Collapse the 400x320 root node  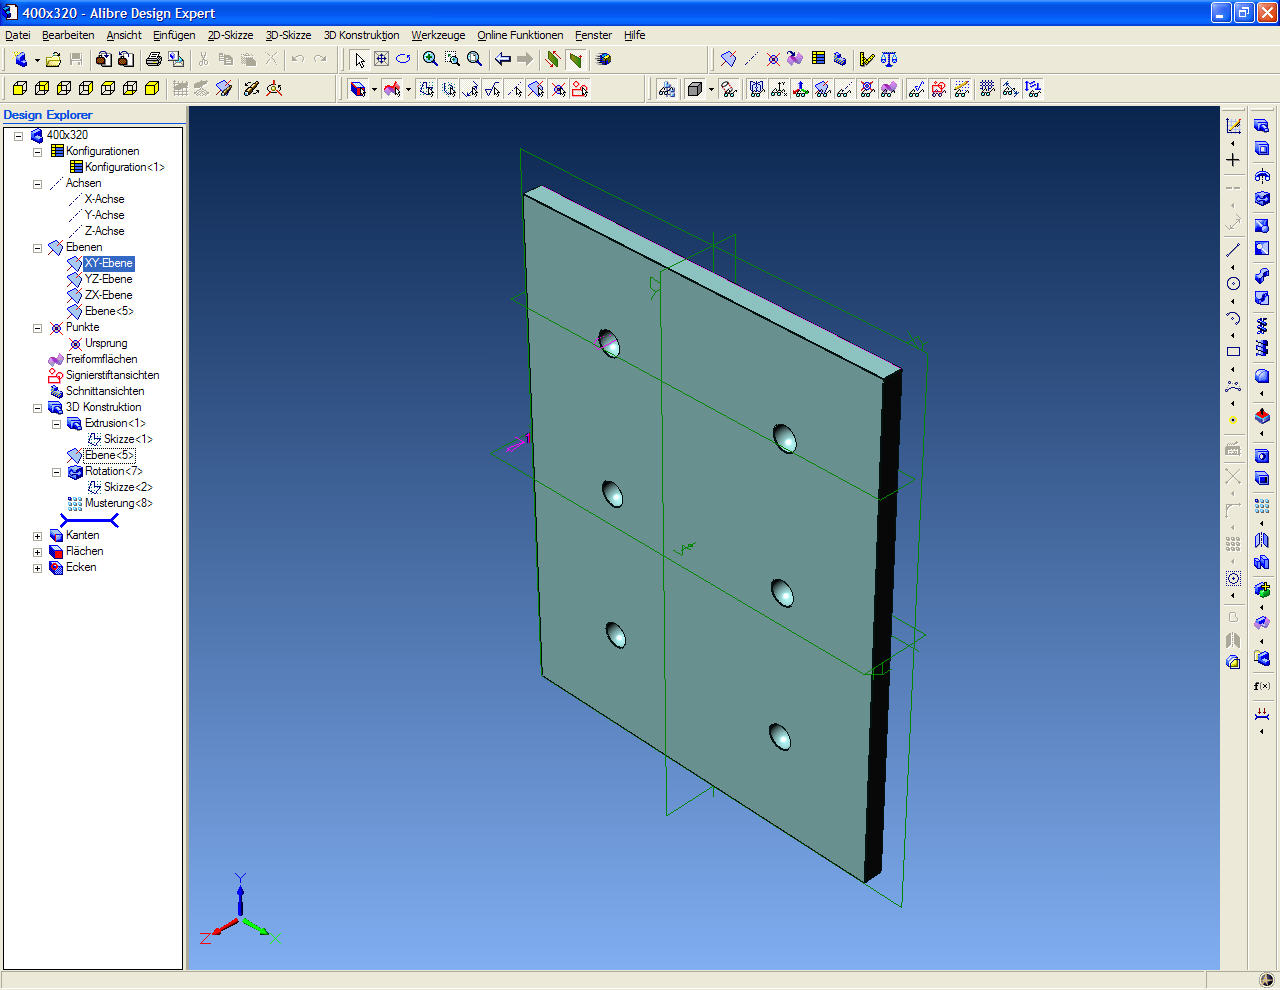[18, 135]
